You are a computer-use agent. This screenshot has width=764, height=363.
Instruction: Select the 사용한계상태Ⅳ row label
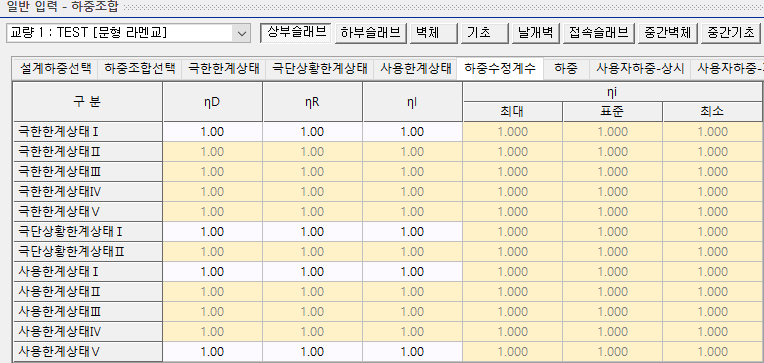click(88, 331)
